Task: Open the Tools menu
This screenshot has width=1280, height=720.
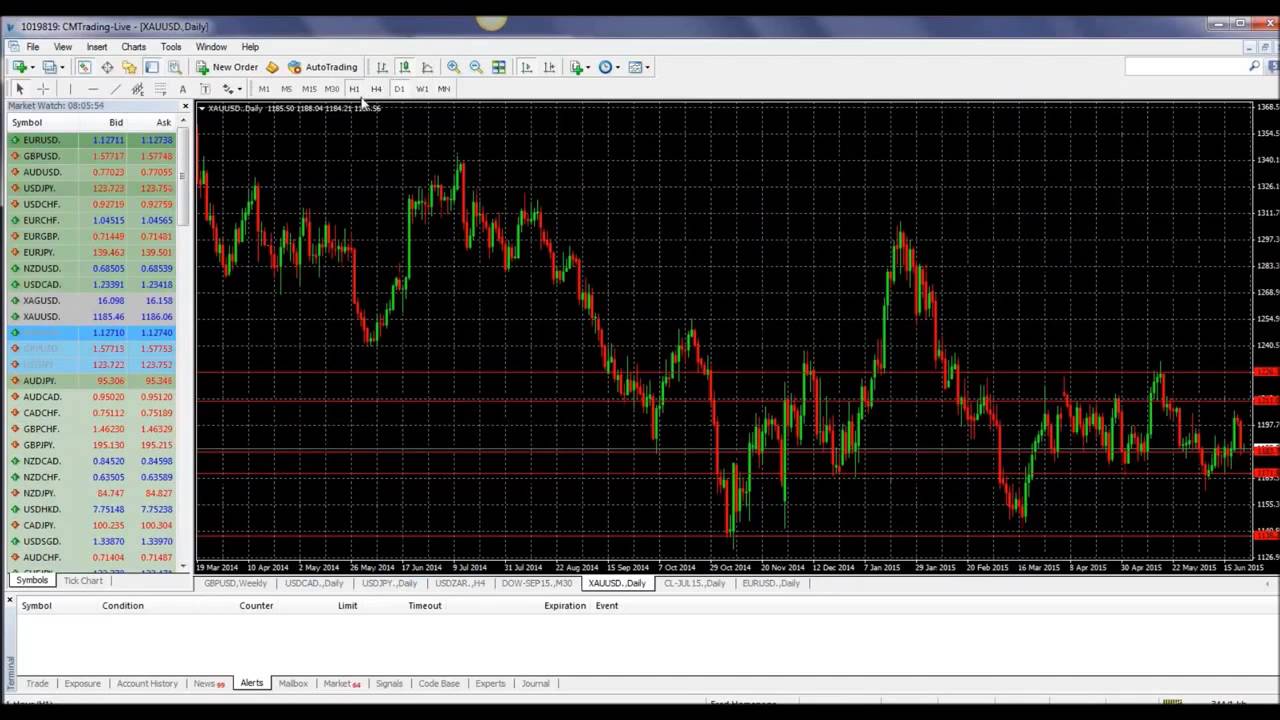Action: 171,47
